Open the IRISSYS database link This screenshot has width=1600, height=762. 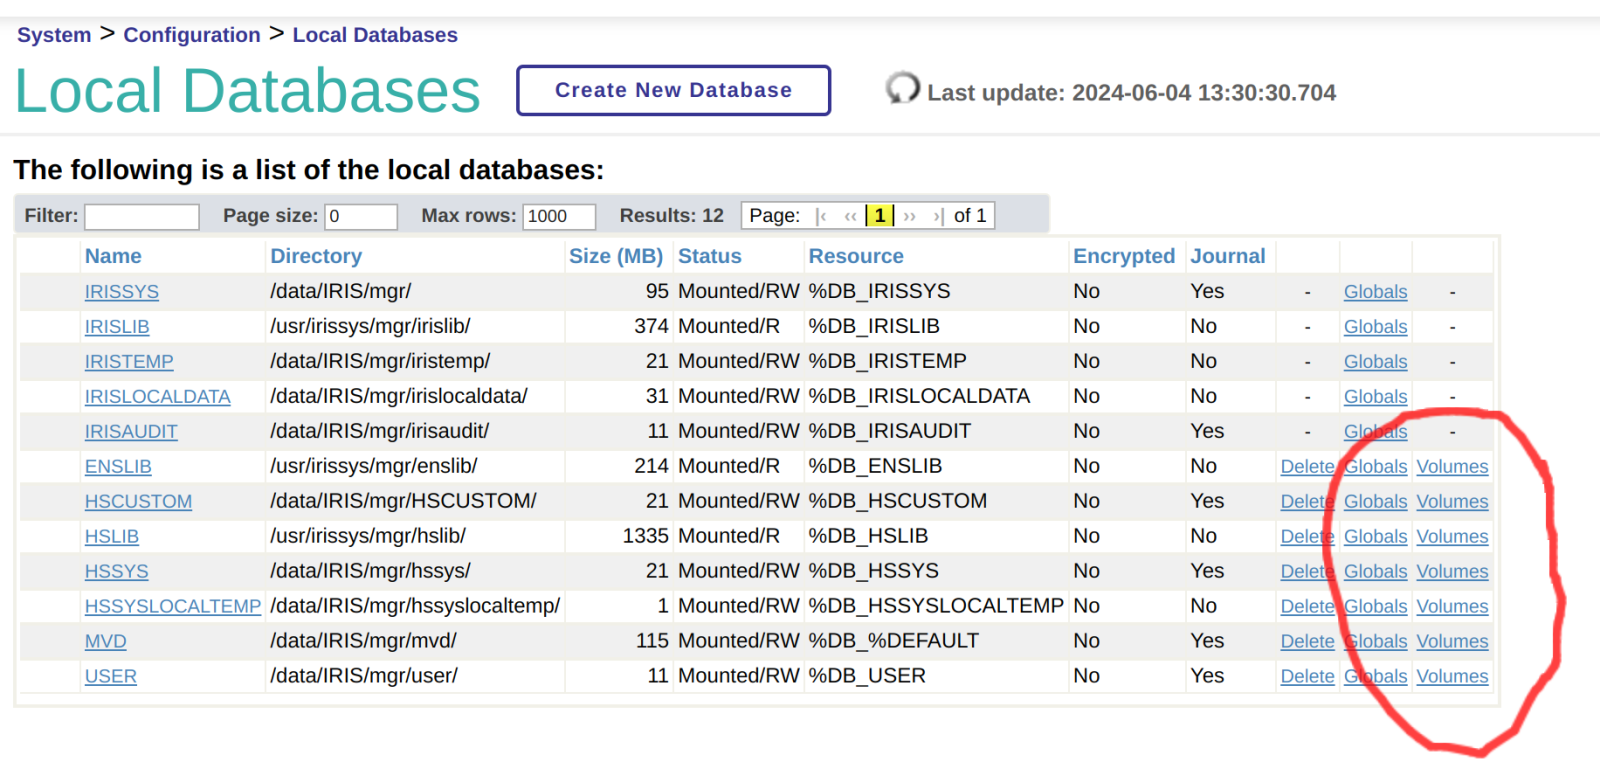pyautogui.click(x=121, y=292)
